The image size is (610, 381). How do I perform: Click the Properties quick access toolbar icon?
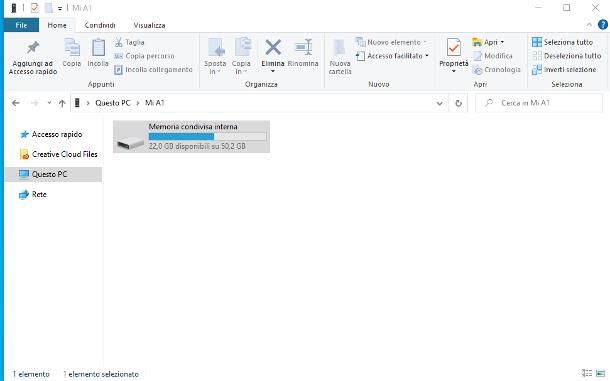(x=35, y=8)
